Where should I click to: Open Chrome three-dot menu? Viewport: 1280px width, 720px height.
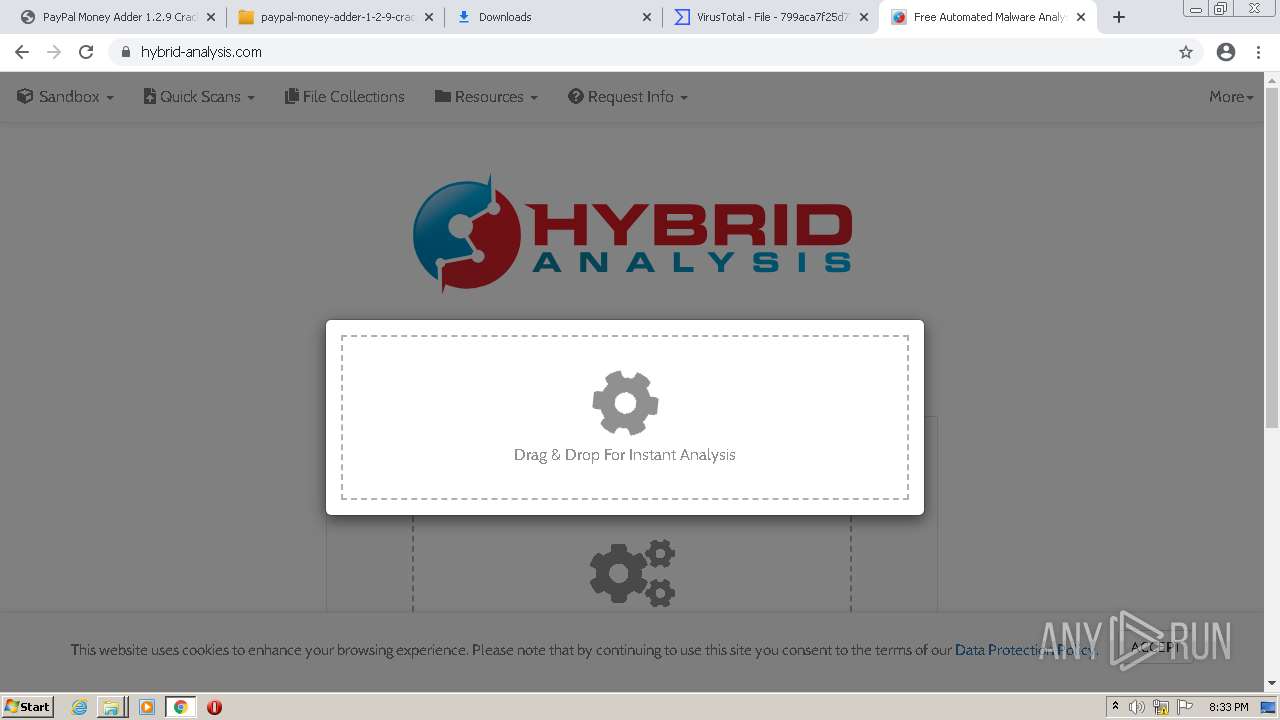(x=1258, y=52)
